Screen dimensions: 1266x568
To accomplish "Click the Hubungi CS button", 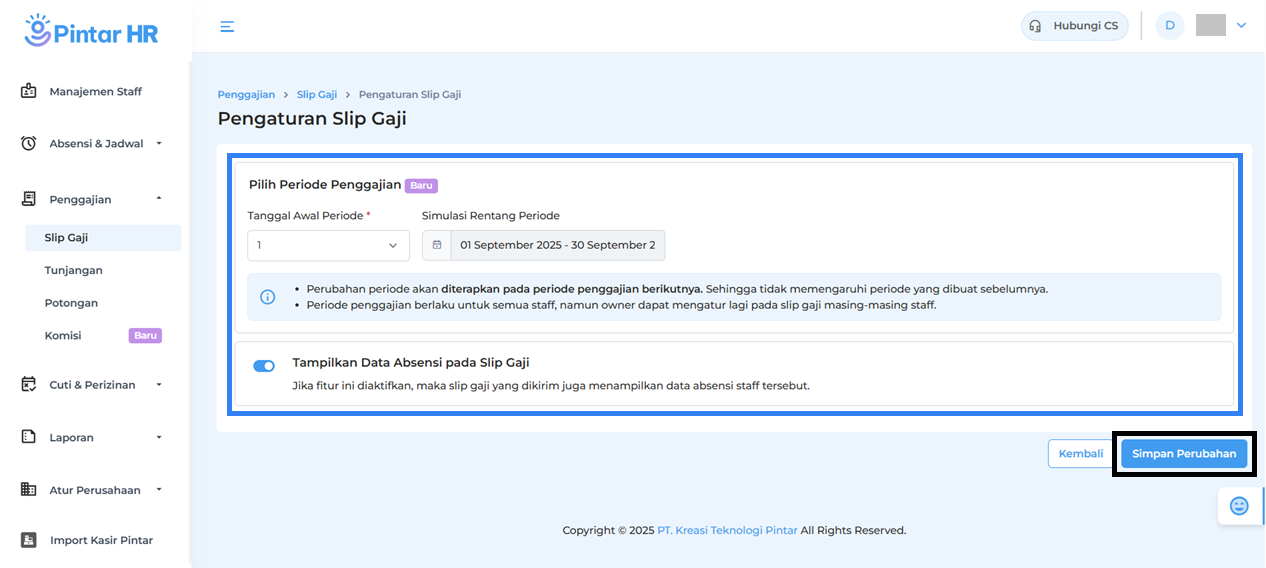I will pos(1075,26).
